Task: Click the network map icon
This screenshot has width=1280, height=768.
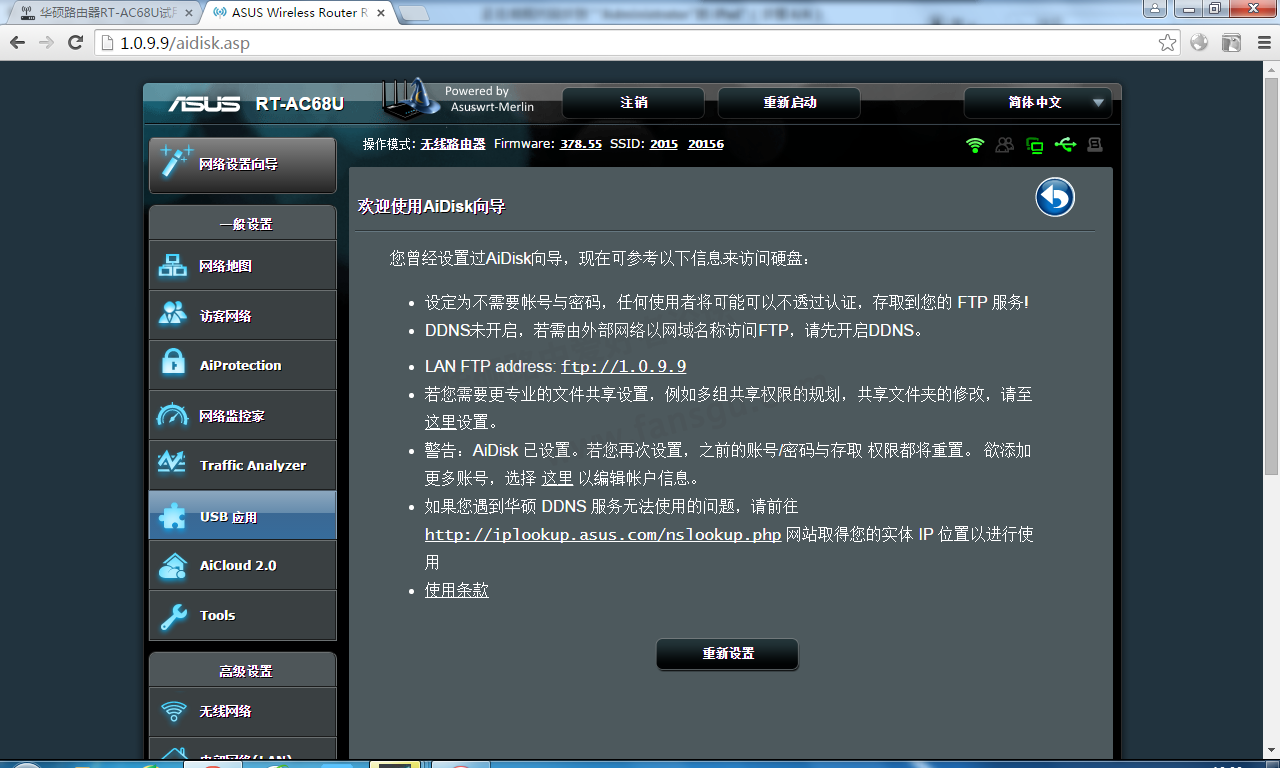Action: [174, 266]
